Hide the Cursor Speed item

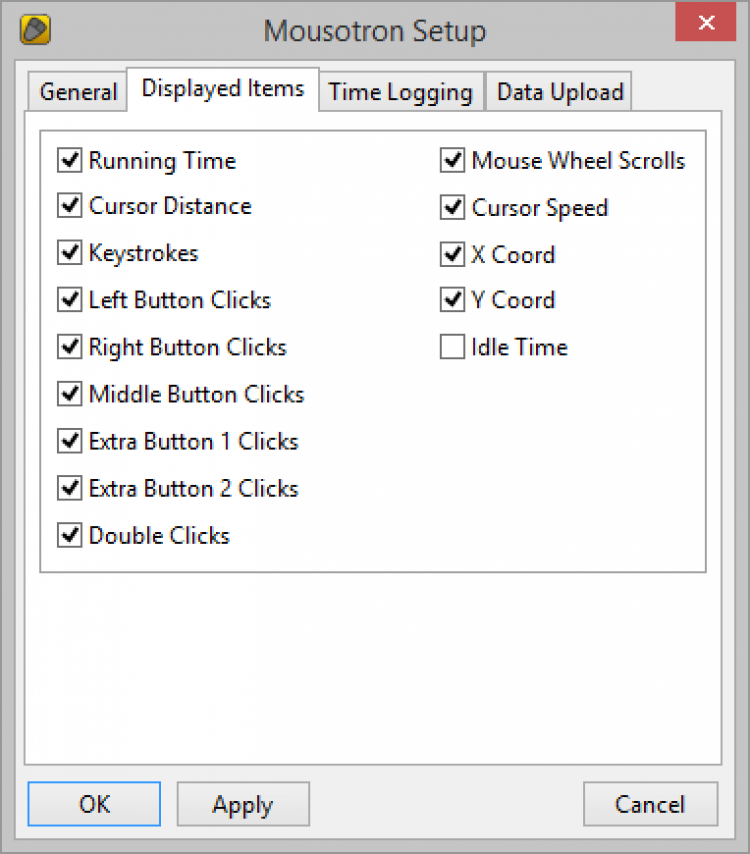pyautogui.click(x=453, y=208)
